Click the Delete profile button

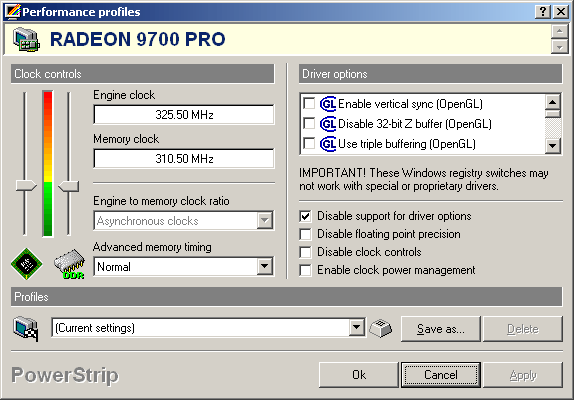coord(523,329)
